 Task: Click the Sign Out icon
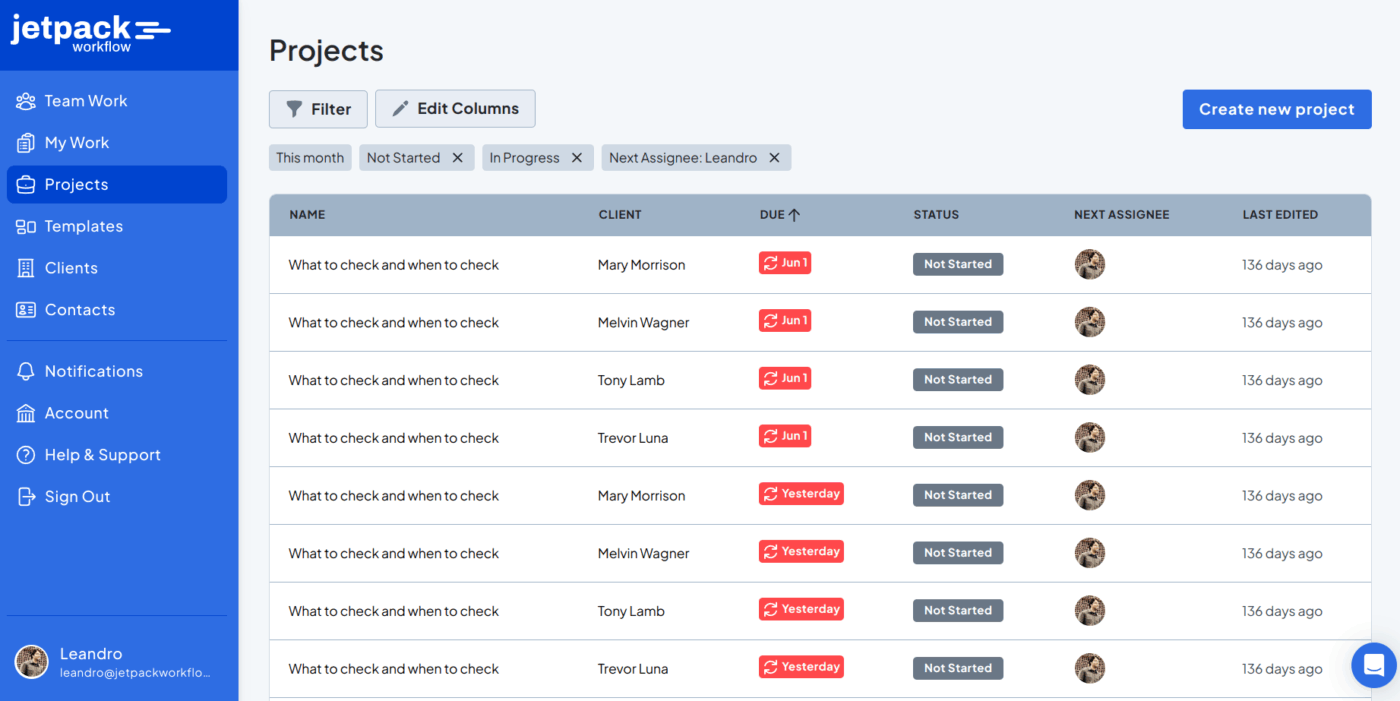click(x=24, y=497)
